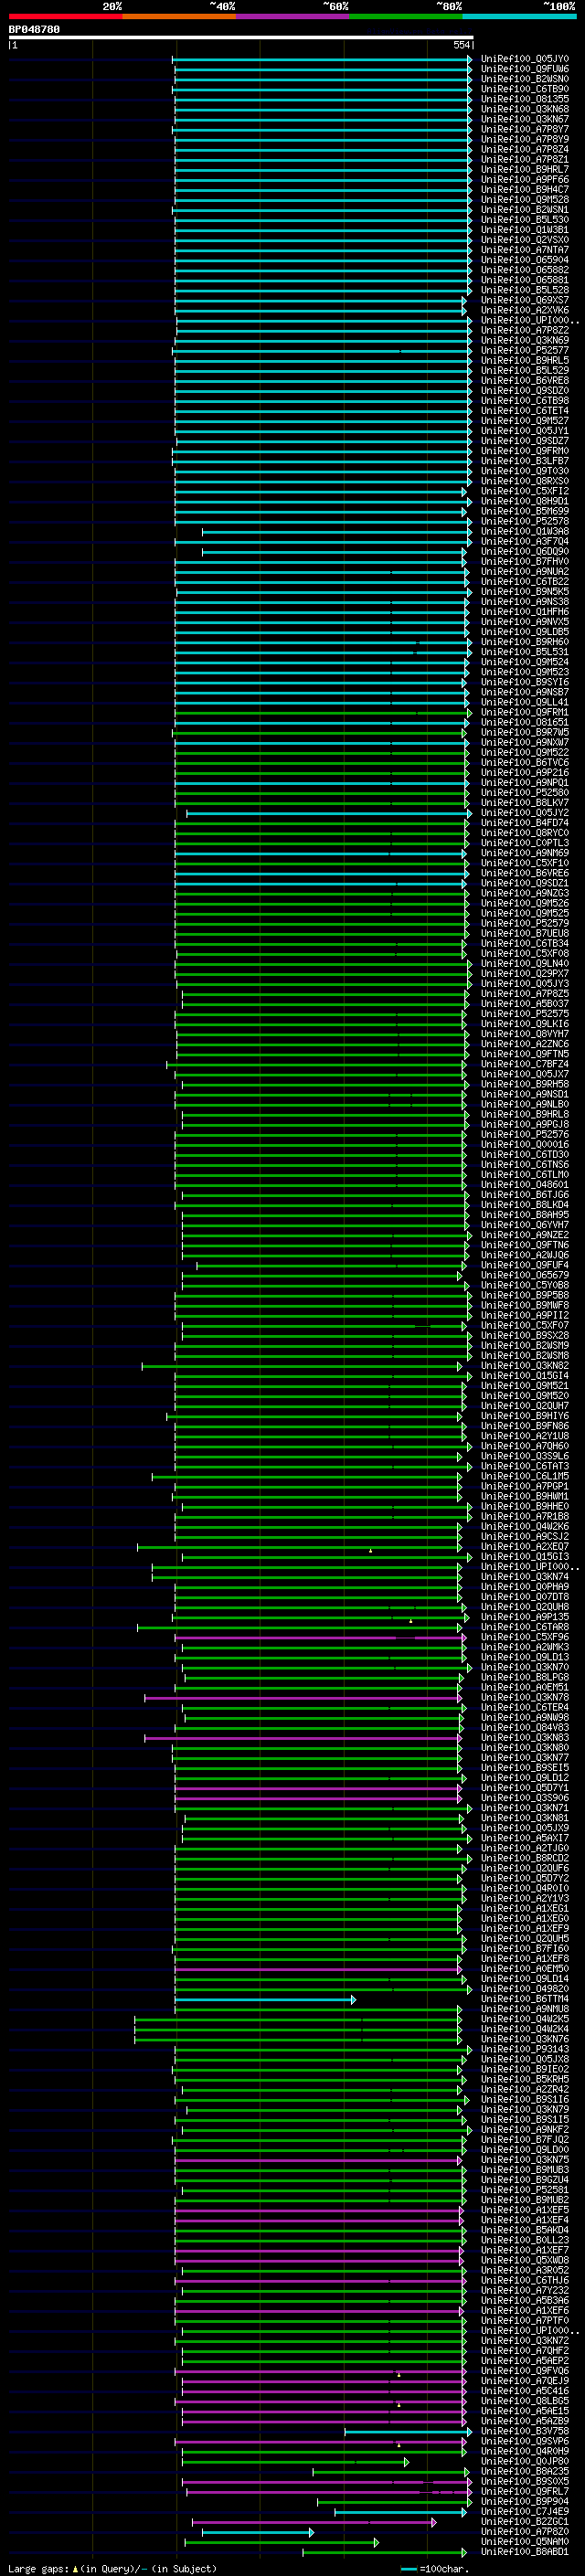Select the hit label UniRef100_Q0JP80
585x2576 pixels.
point(525,2462)
